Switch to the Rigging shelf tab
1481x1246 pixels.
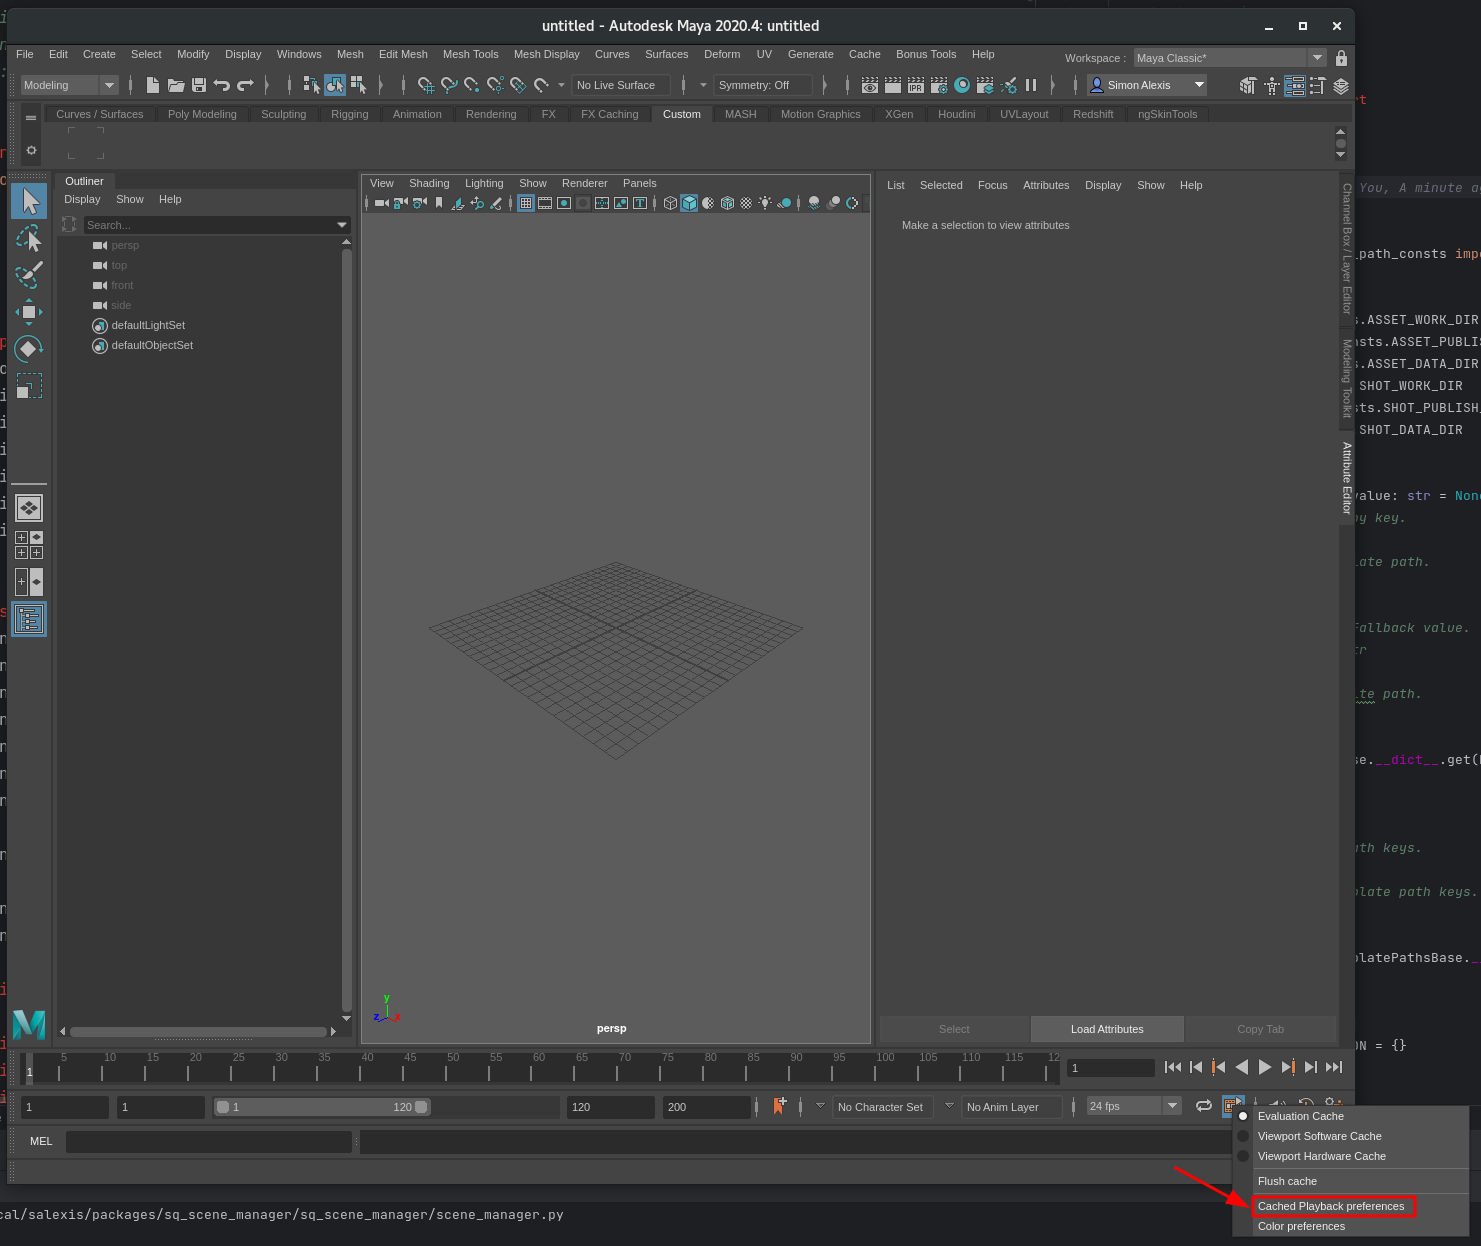pos(350,114)
